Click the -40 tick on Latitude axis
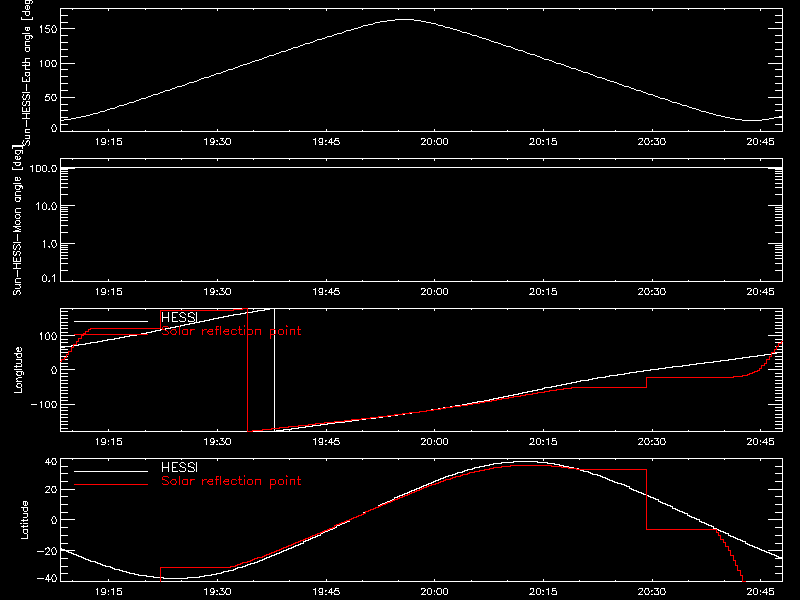800x600 pixels. pyautogui.click(x=47, y=578)
